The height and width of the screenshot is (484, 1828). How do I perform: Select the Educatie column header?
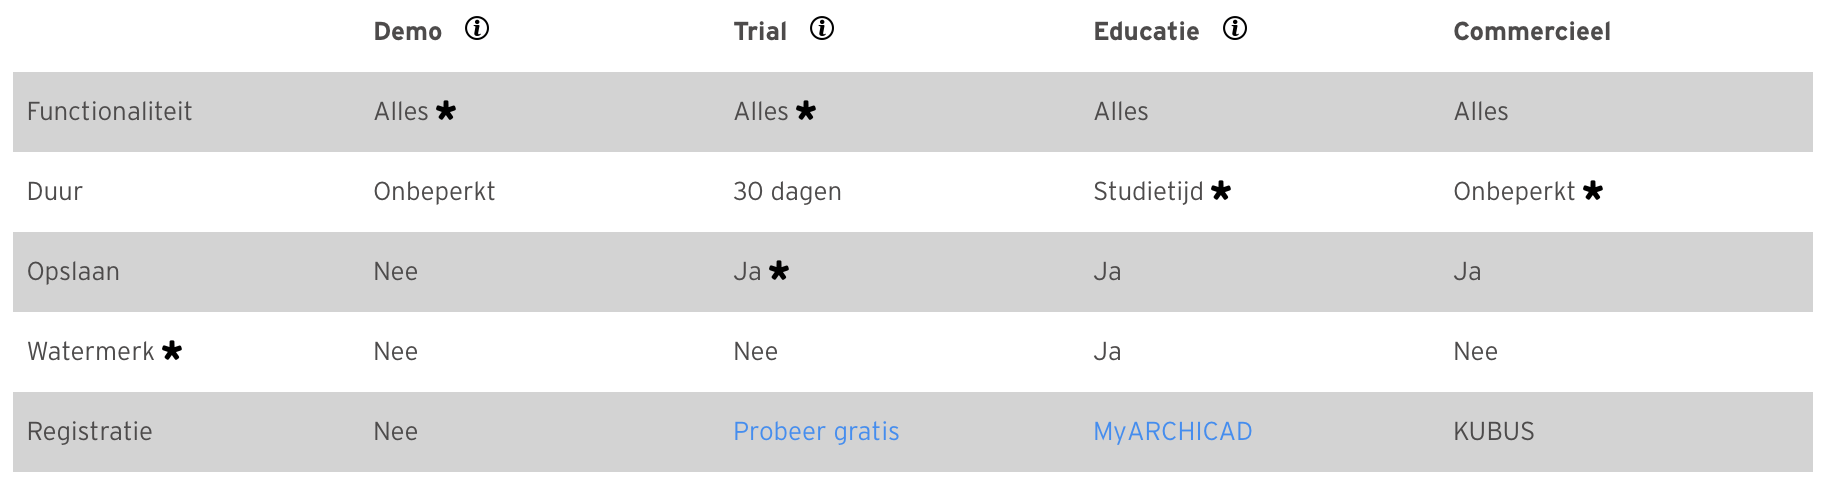click(1146, 32)
